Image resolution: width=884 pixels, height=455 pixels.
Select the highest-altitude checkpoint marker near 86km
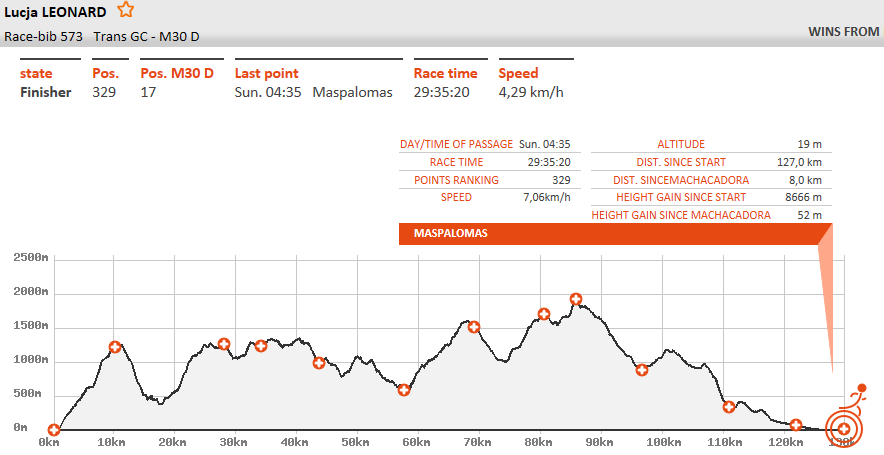point(575,299)
